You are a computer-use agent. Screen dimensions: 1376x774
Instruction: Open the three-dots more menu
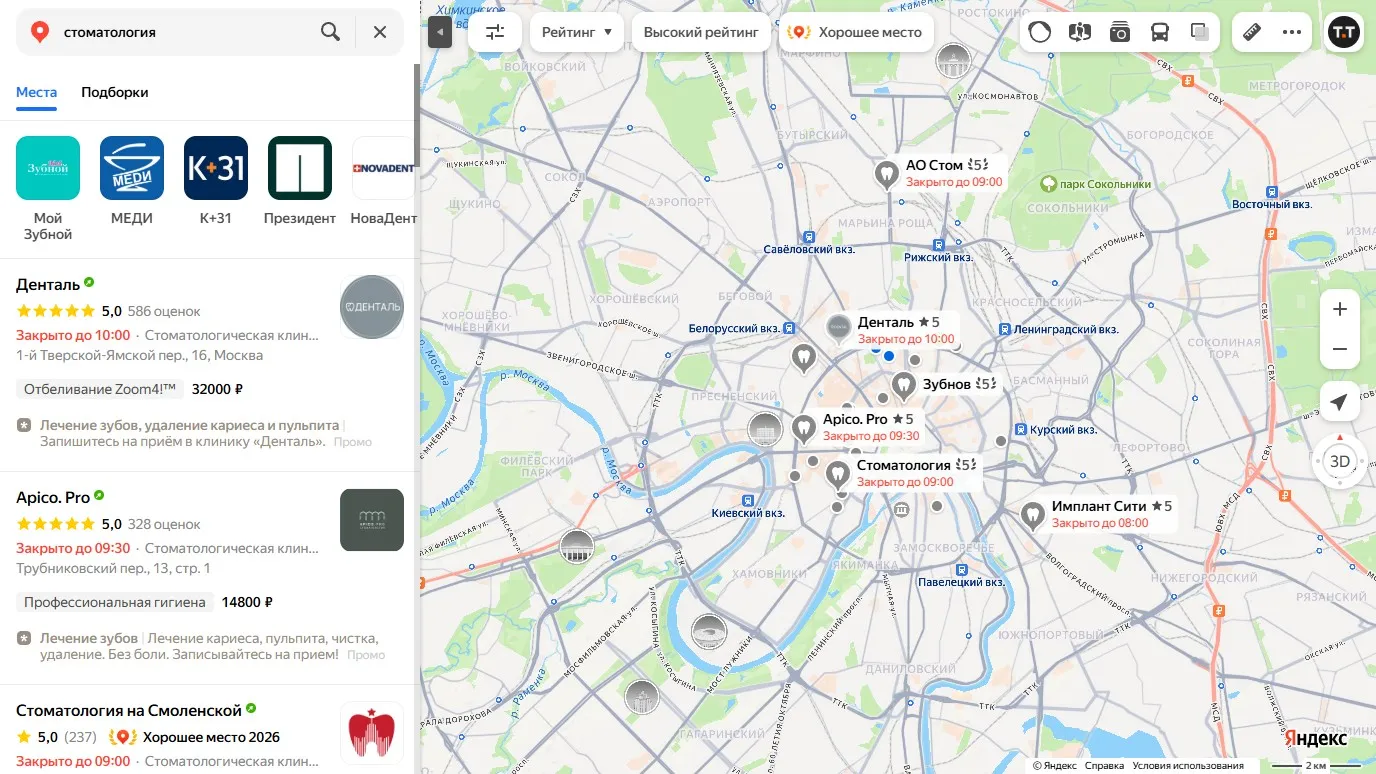pyautogui.click(x=1292, y=32)
